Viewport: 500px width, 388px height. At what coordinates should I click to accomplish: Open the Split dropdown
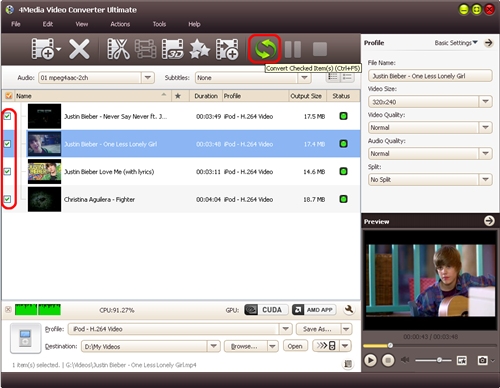click(x=485, y=179)
